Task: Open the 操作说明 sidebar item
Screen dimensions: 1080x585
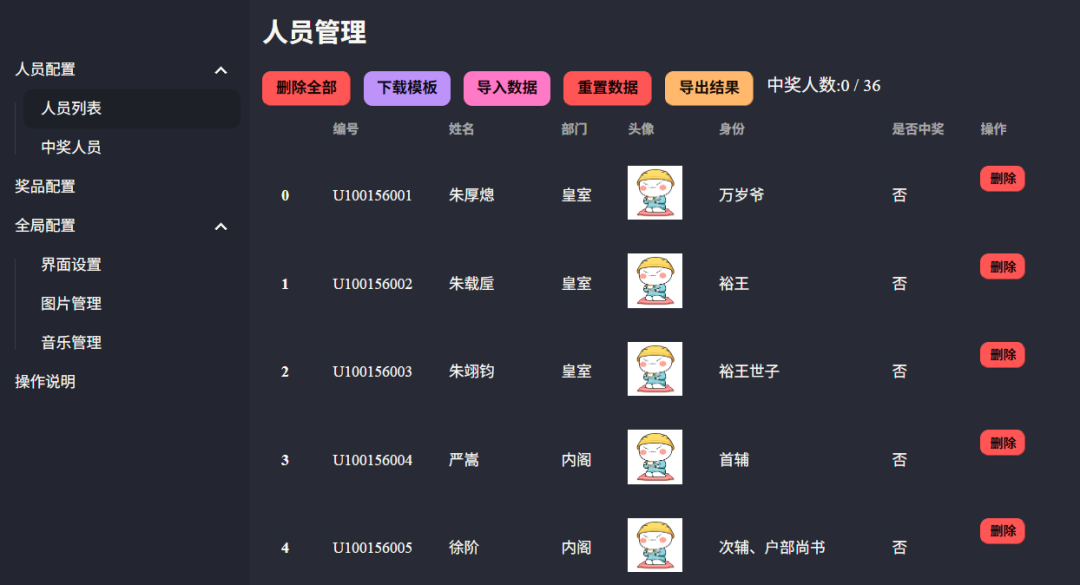Action: [45, 382]
